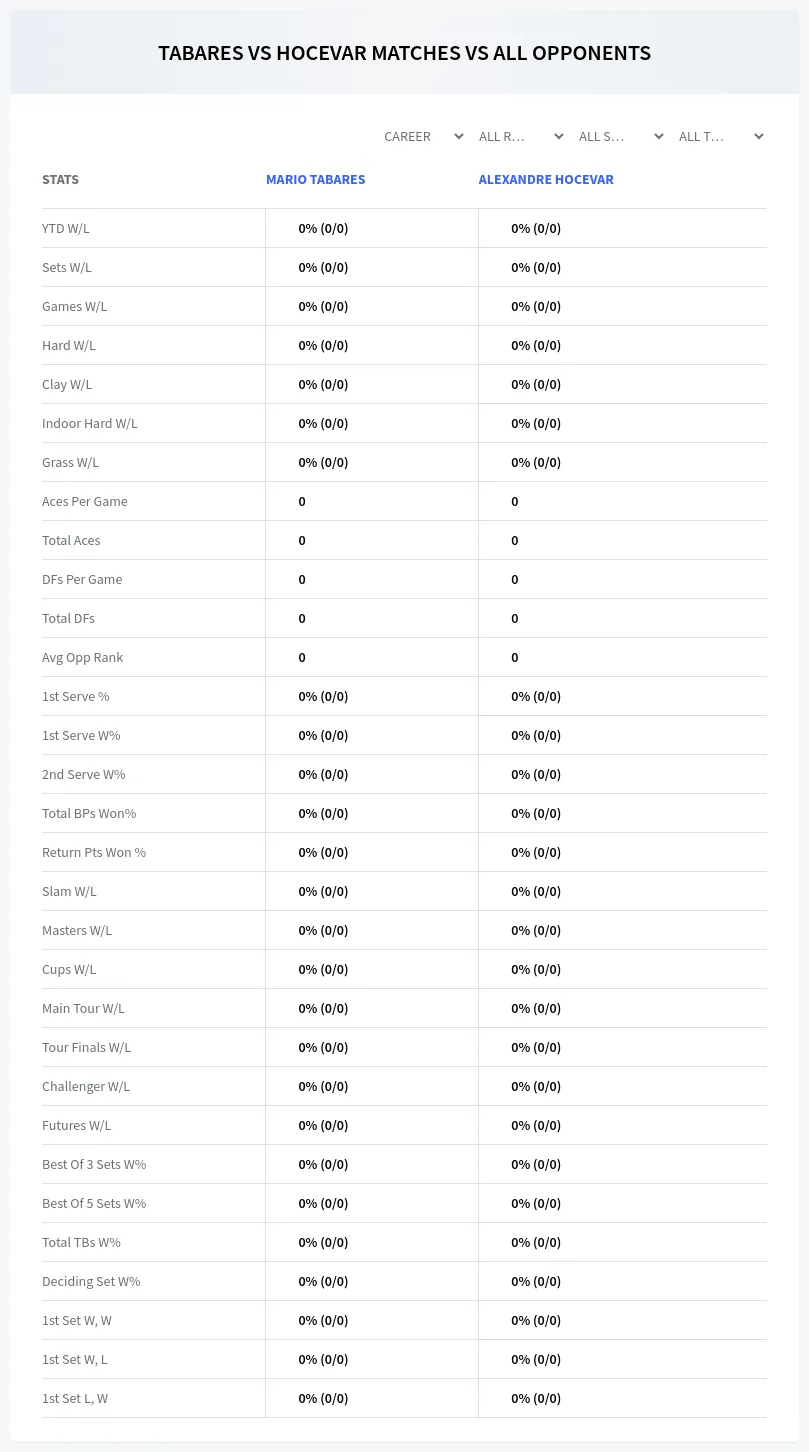Select the YTD W/L stats row
This screenshot has width=809, height=1452.
click(404, 228)
